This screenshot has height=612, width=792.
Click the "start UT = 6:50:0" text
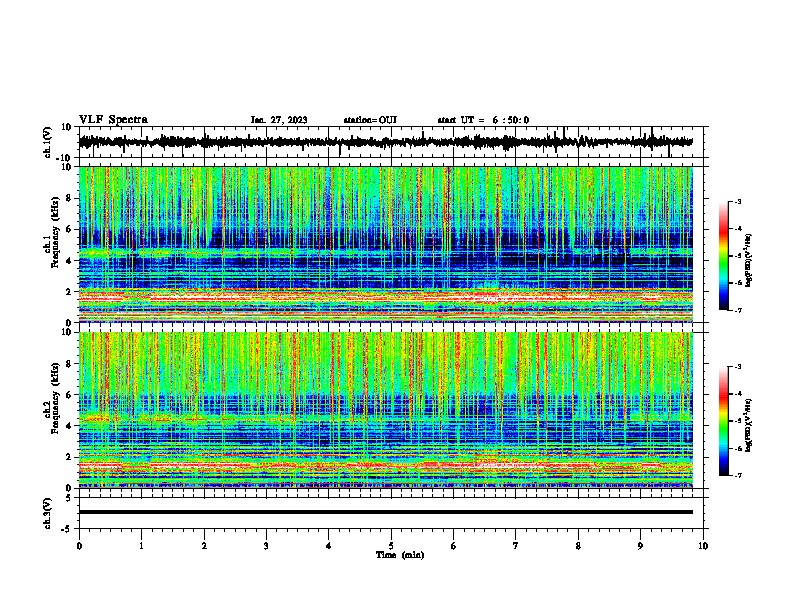coord(483,120)
